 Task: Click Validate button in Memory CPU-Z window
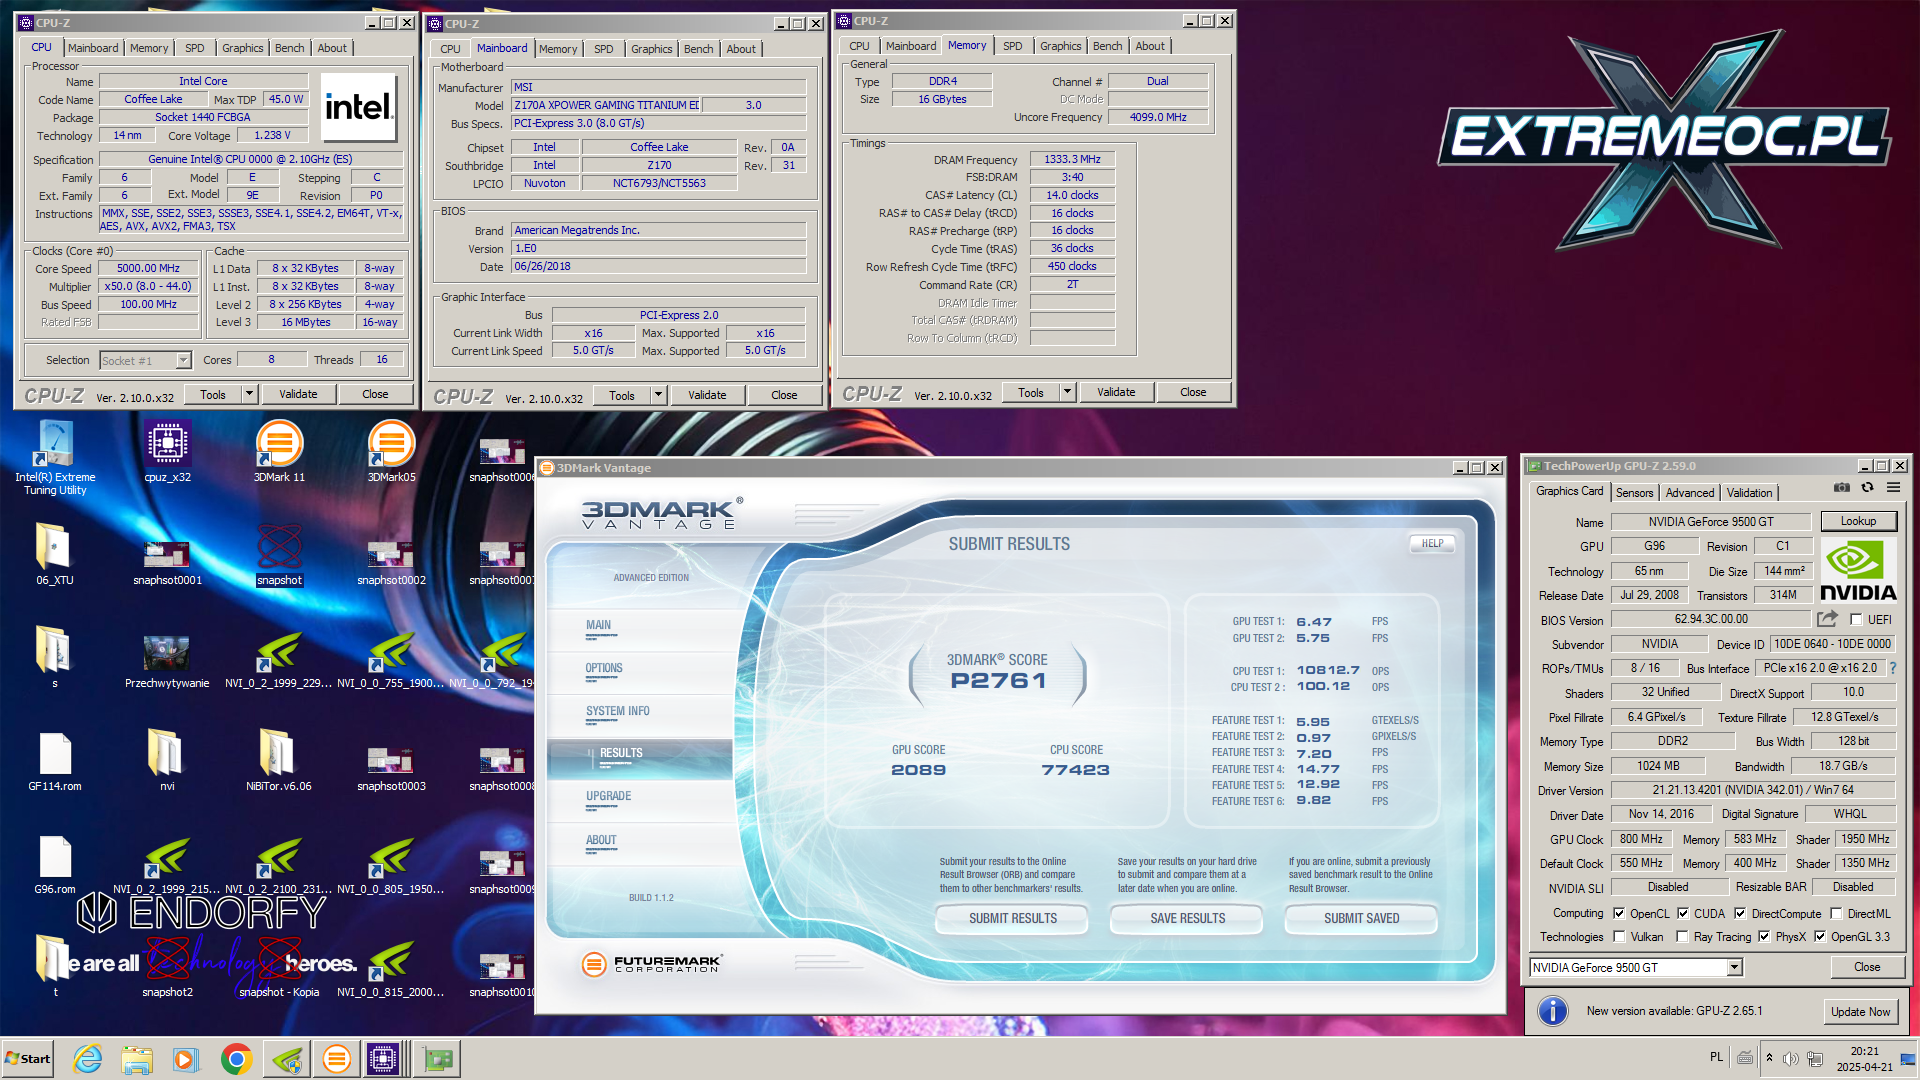(1116, 392)
